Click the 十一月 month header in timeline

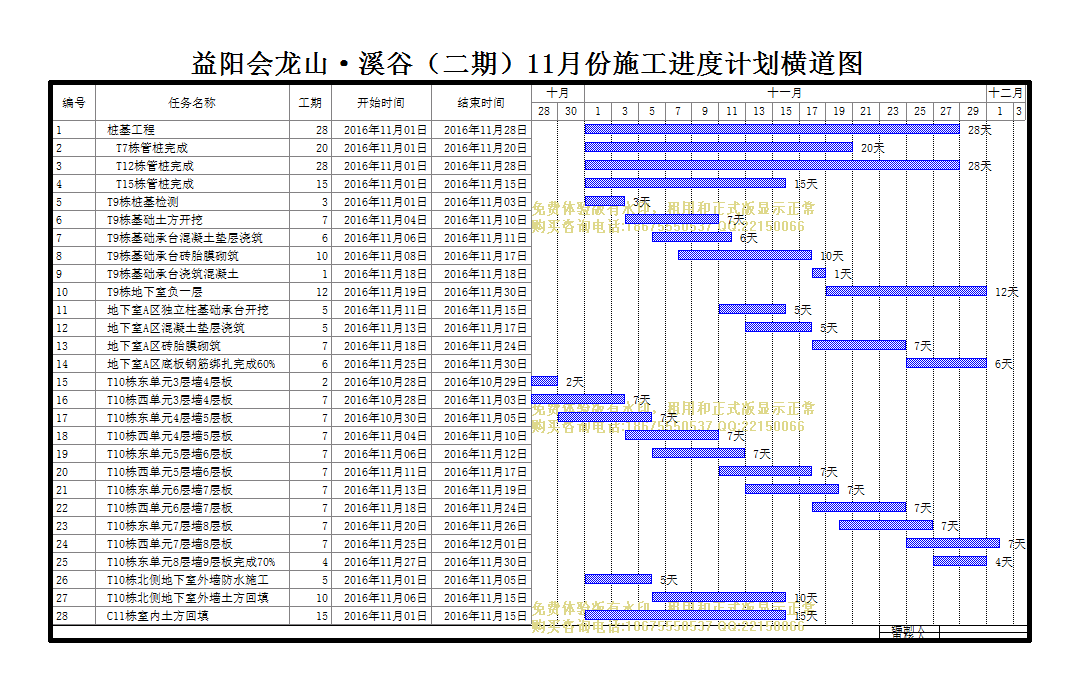[x=785, y=93]
